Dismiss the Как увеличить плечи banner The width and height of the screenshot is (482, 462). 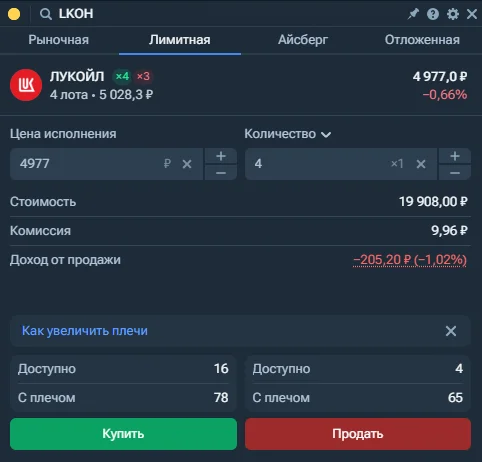coord(451,331)
